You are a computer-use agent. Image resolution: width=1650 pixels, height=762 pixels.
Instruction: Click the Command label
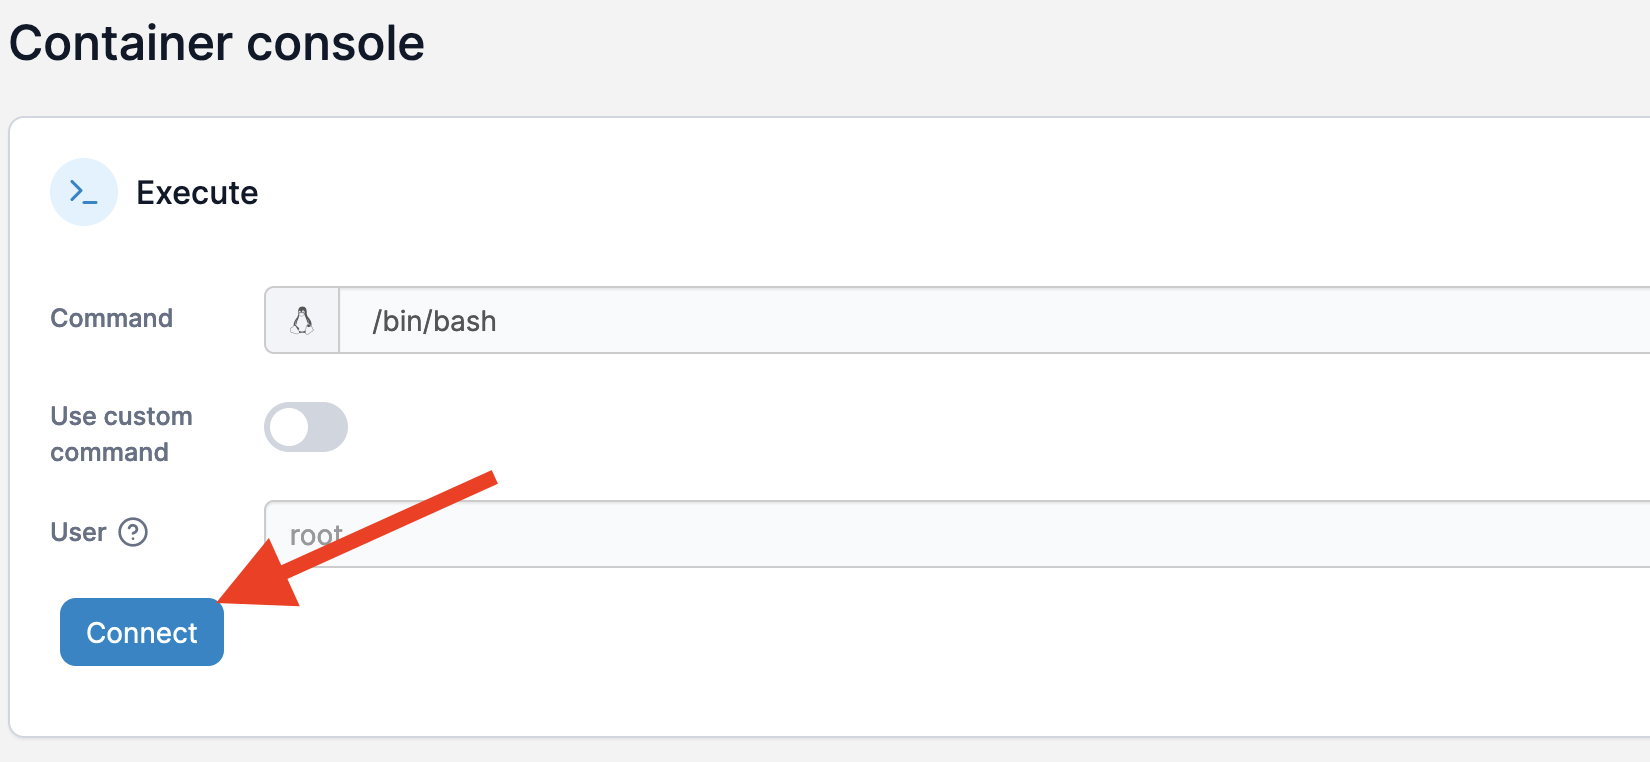point(111,318)
